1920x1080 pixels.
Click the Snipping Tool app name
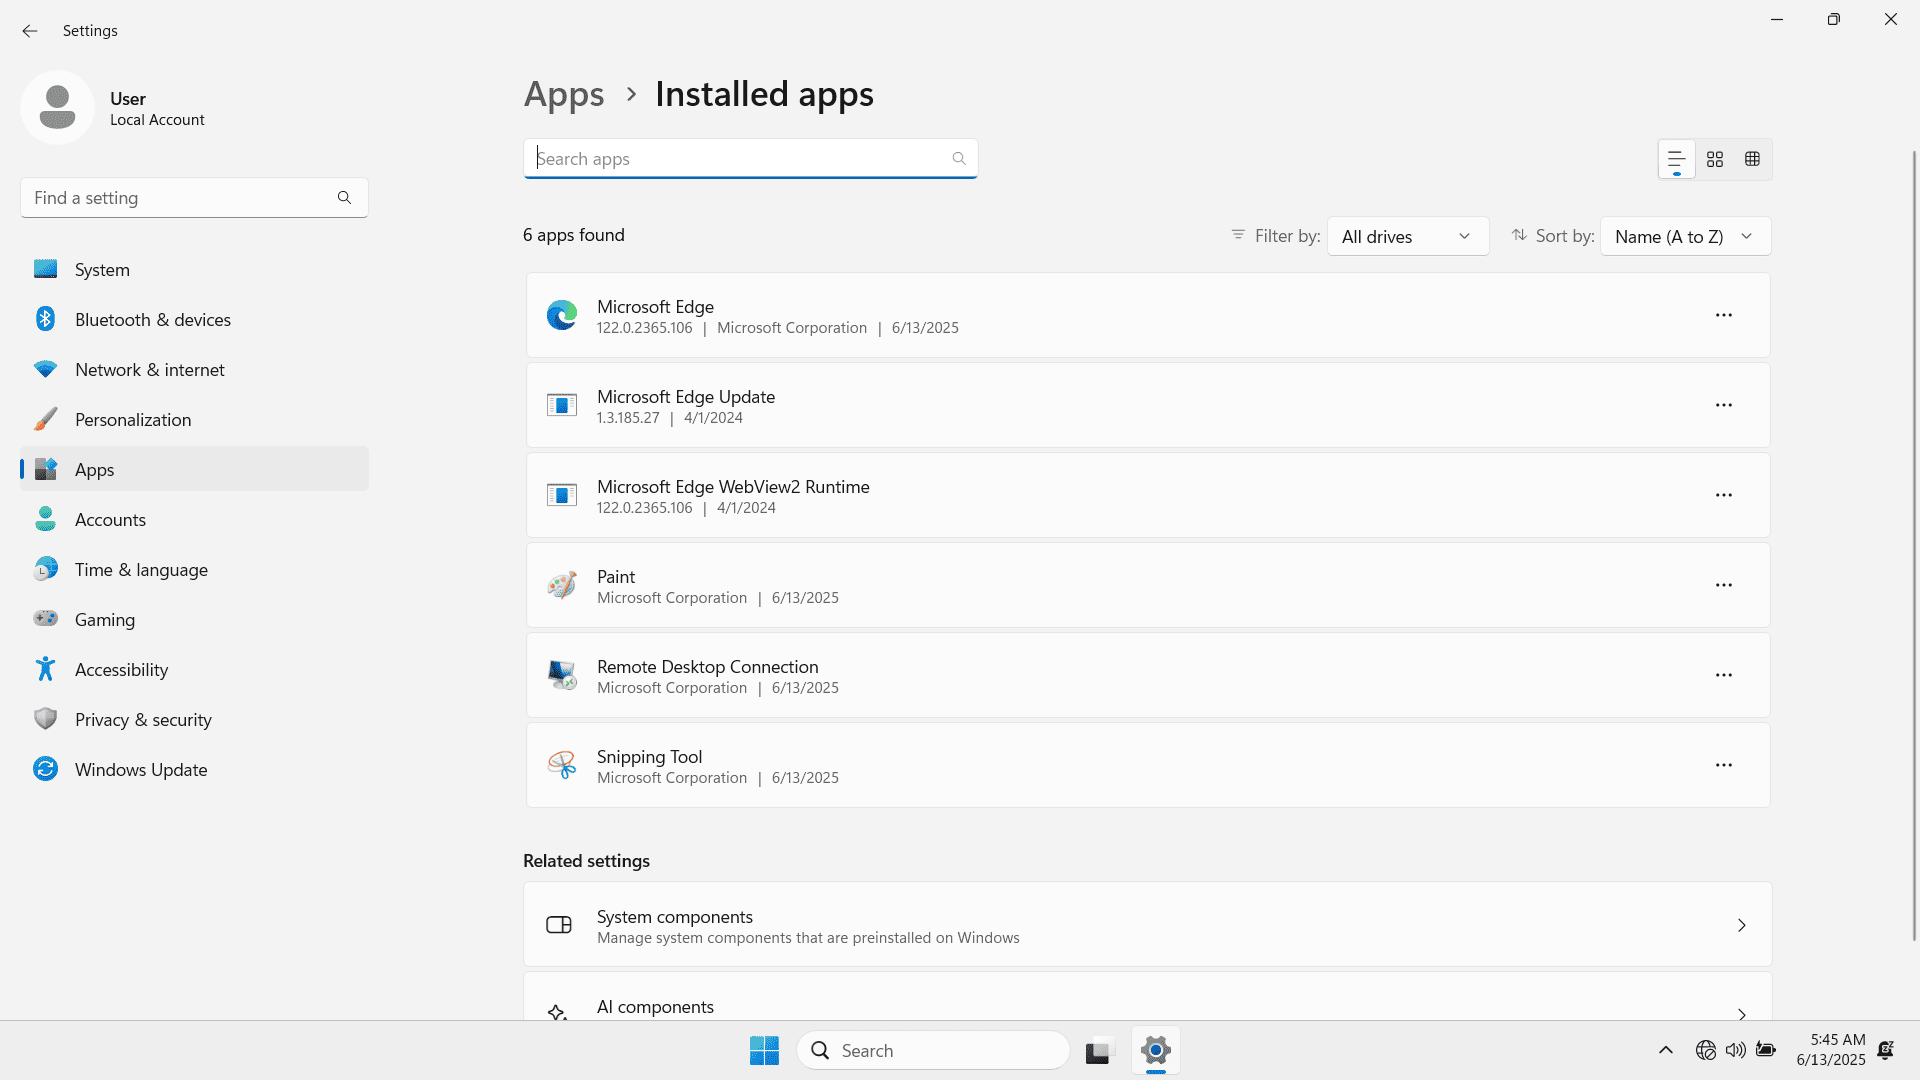(x=649, y=757)
